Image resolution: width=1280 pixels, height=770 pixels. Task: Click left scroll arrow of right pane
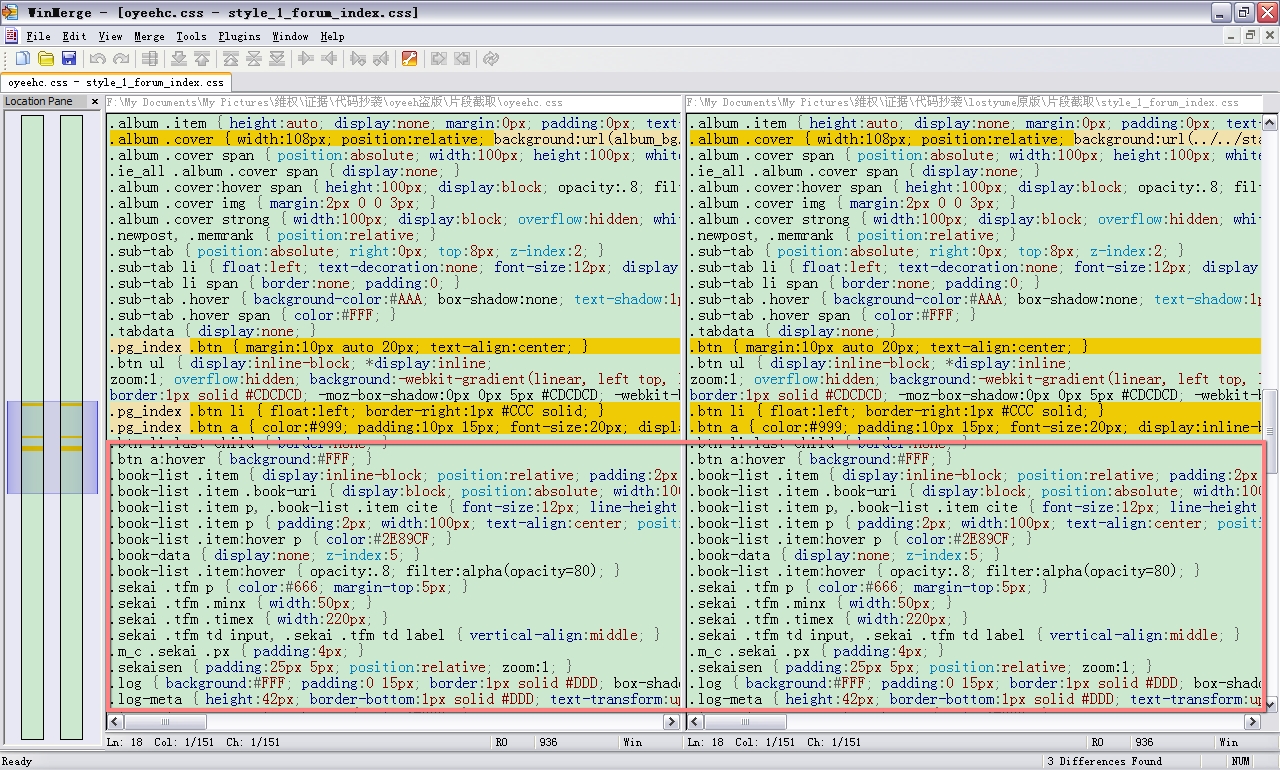point(695,722)
